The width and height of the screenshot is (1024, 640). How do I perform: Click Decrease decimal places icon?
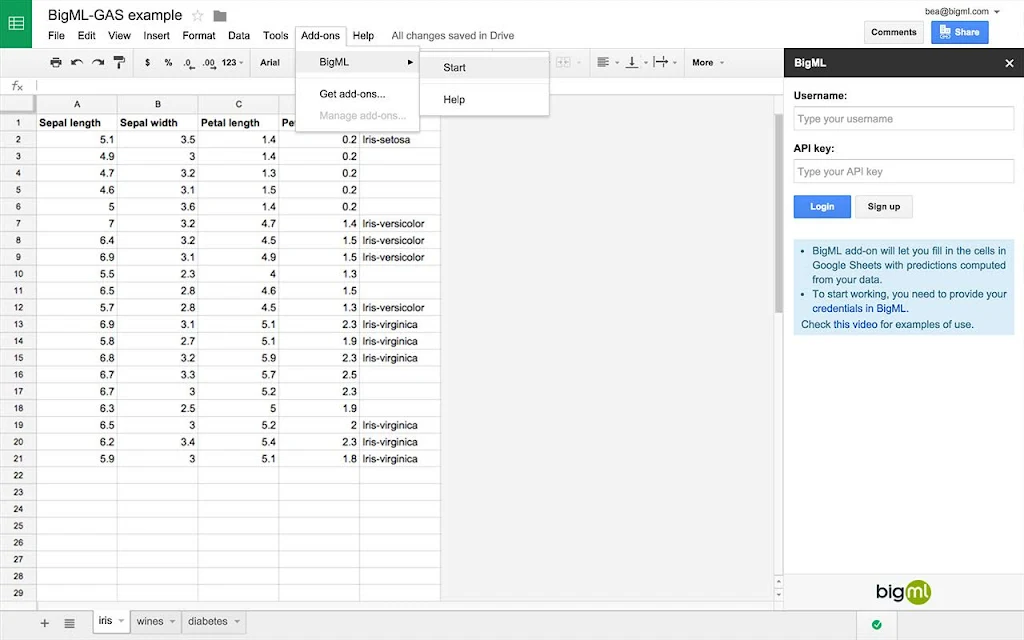tap(188, 63)
